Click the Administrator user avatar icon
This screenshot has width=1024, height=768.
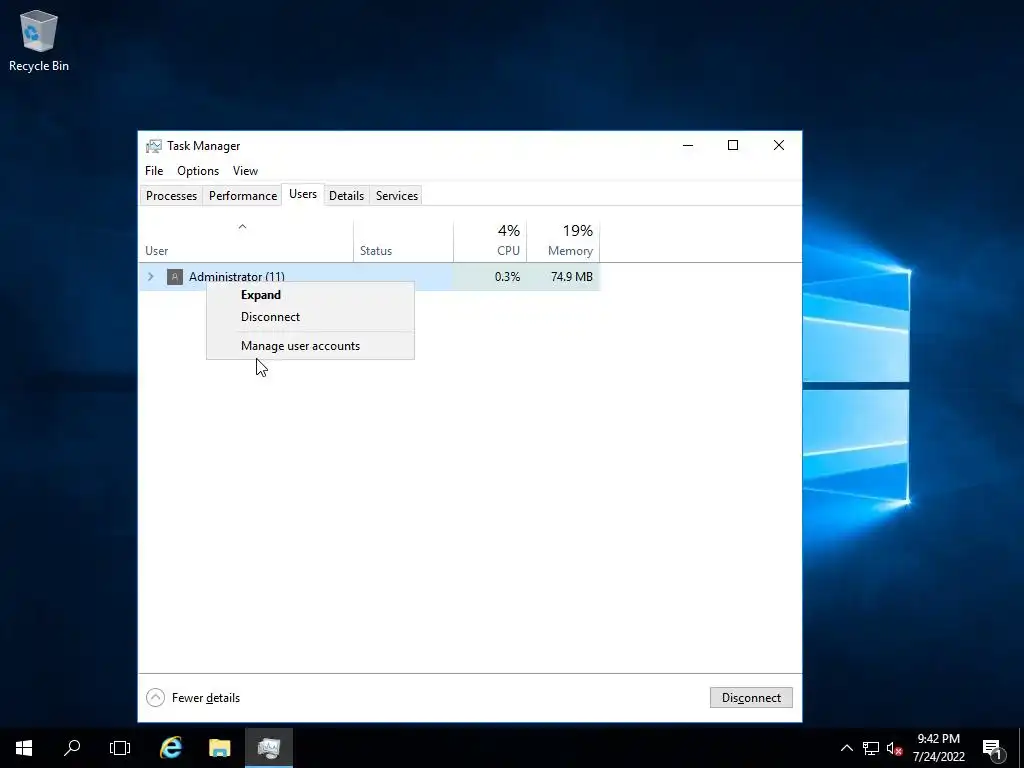pos(174,277)
